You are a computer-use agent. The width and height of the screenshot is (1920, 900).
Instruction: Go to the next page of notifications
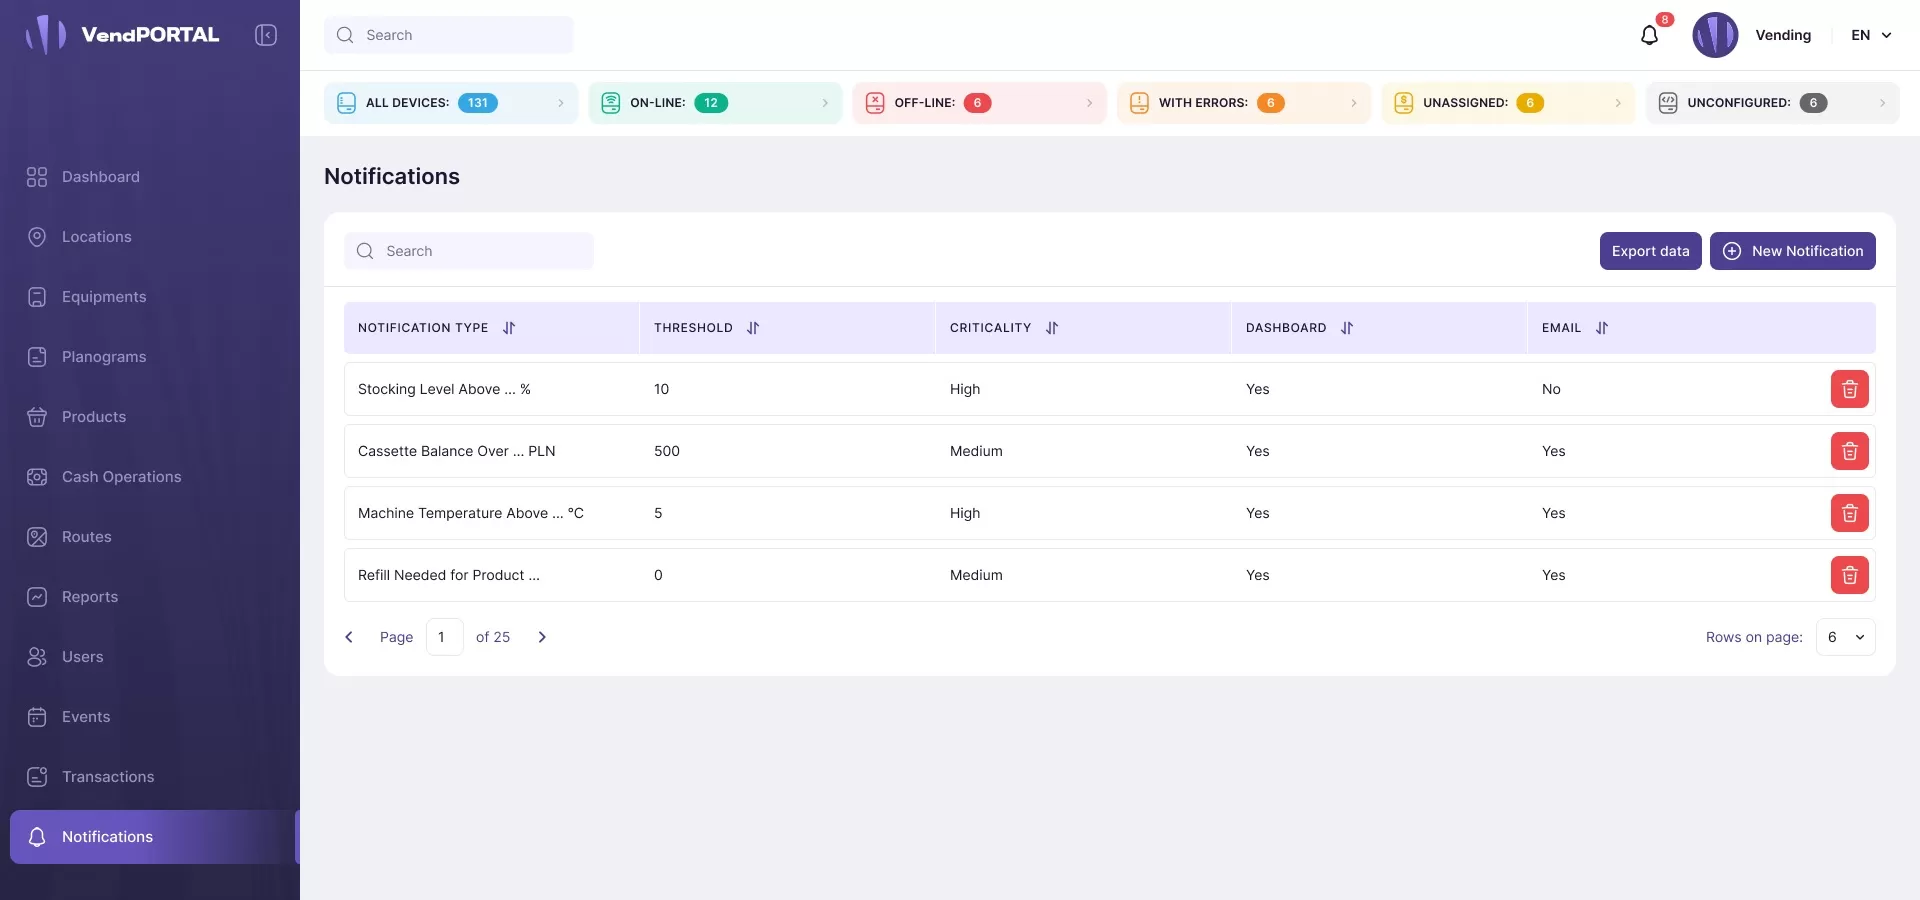542,637
